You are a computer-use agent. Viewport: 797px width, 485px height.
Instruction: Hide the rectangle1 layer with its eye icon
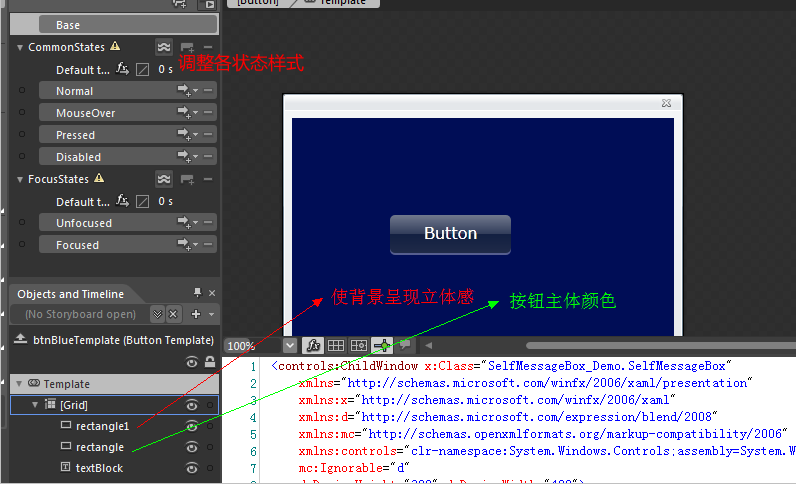pos(191,426)
